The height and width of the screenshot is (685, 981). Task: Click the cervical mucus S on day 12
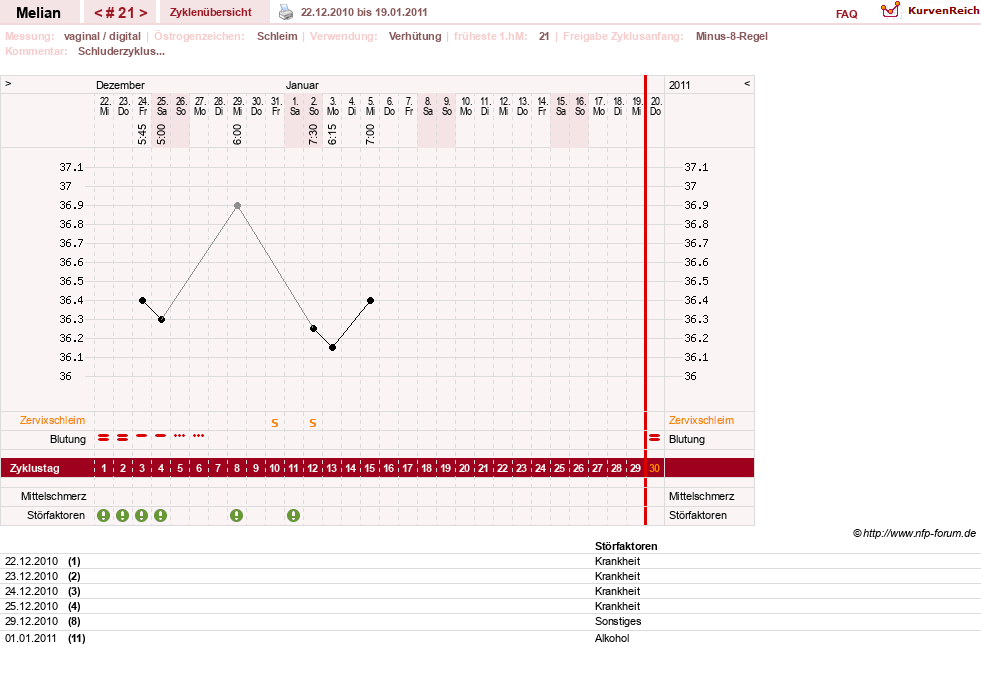[x=313, y=424]
